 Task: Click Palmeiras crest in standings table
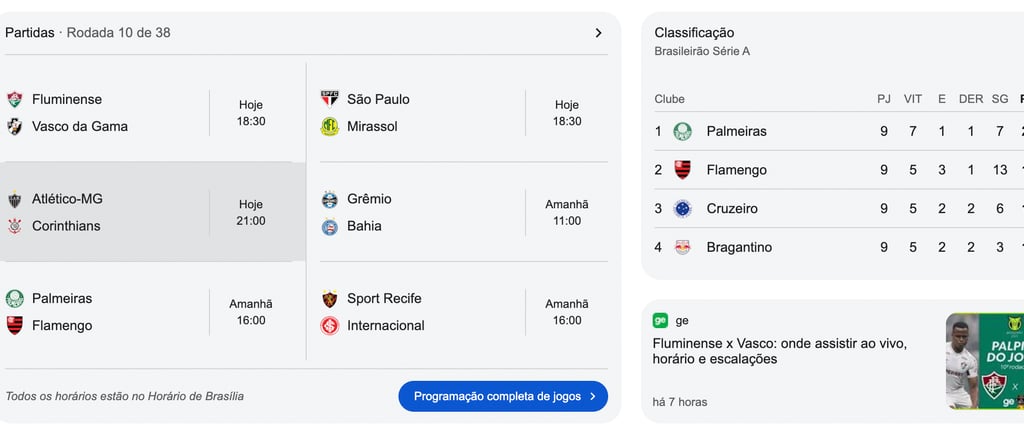[682, 131]
